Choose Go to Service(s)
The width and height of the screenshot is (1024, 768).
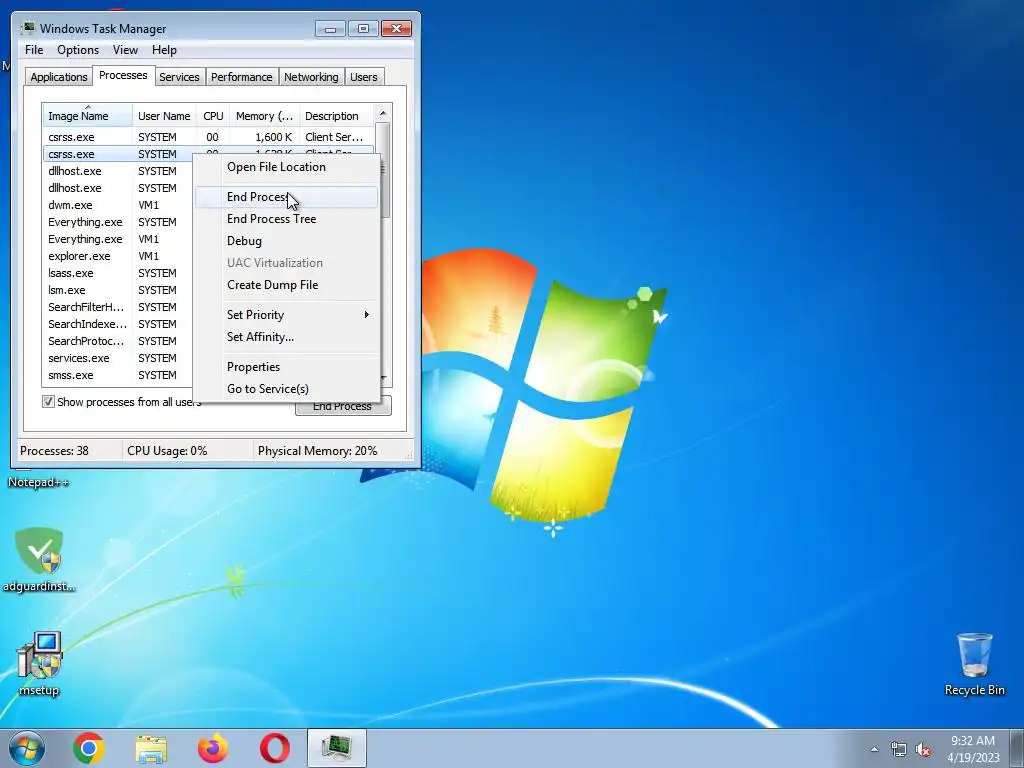[x=287, y=389]
